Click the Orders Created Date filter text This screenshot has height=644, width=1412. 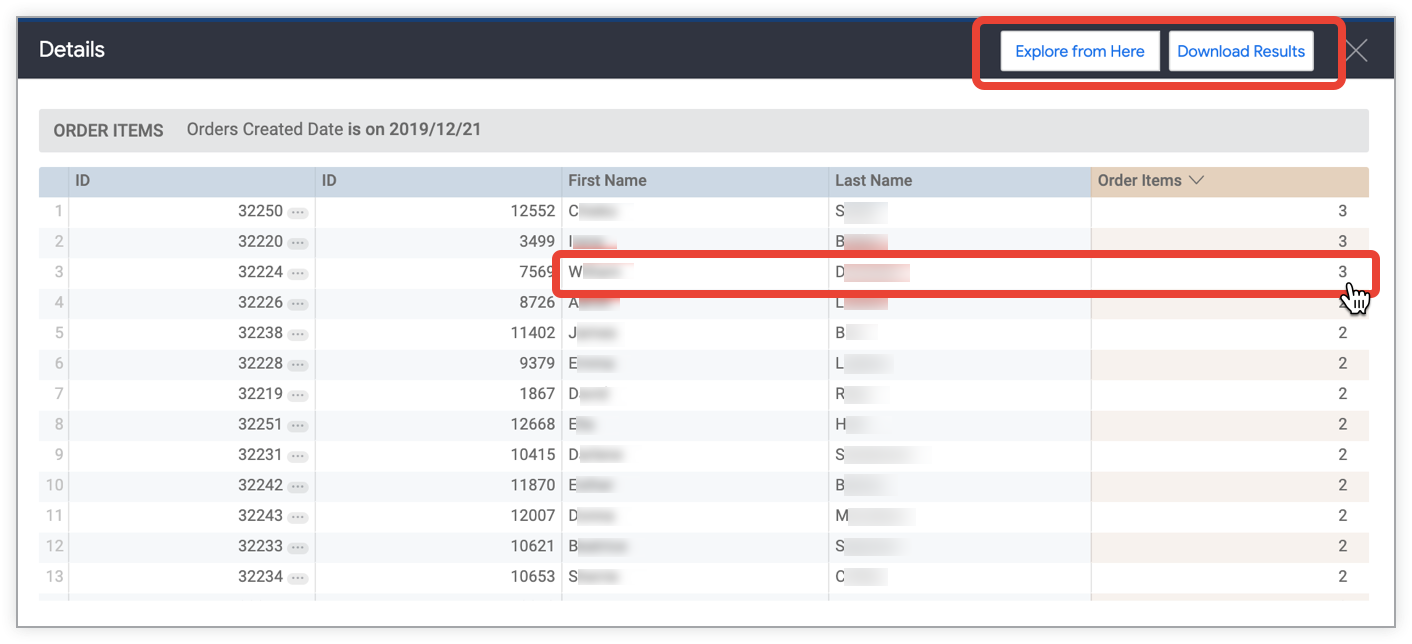coord(334,129)
